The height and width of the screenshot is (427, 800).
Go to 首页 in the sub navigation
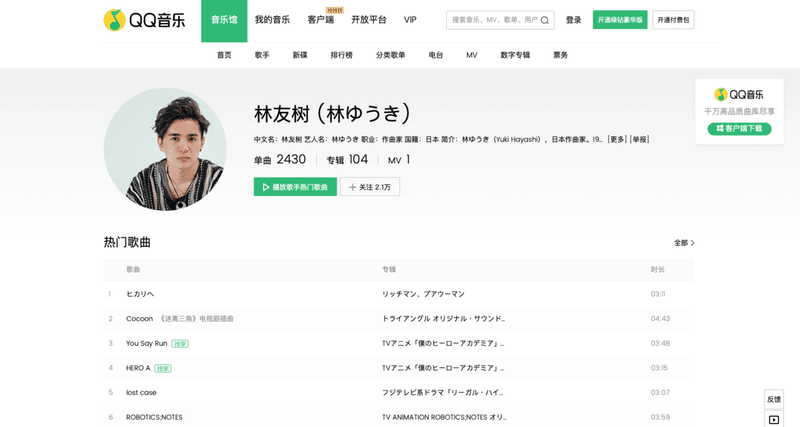tap(224, 55)
